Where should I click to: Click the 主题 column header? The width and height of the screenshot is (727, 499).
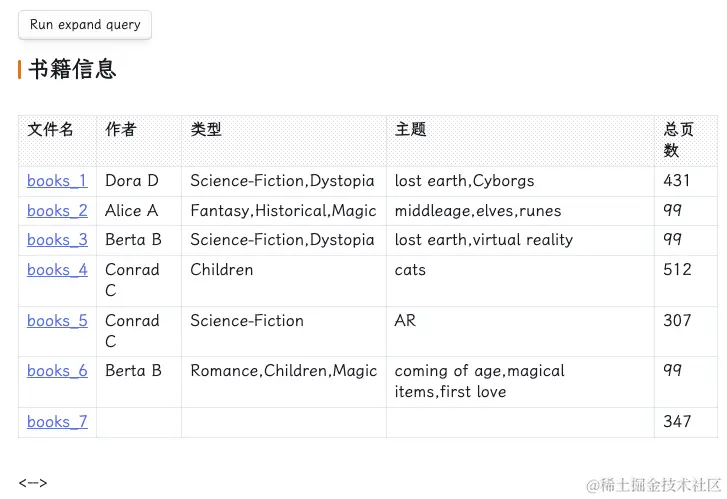tap(410, 129)
